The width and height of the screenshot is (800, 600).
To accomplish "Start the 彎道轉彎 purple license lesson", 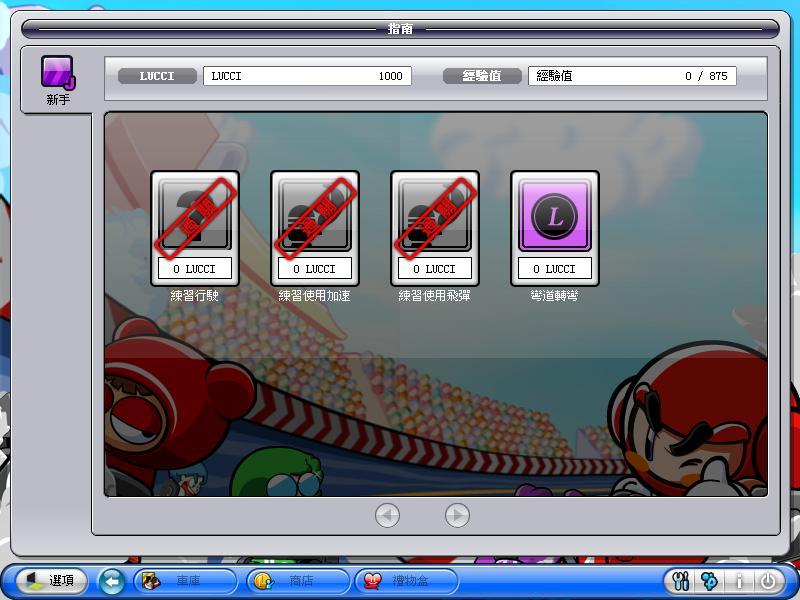I will tap(555, 228).
